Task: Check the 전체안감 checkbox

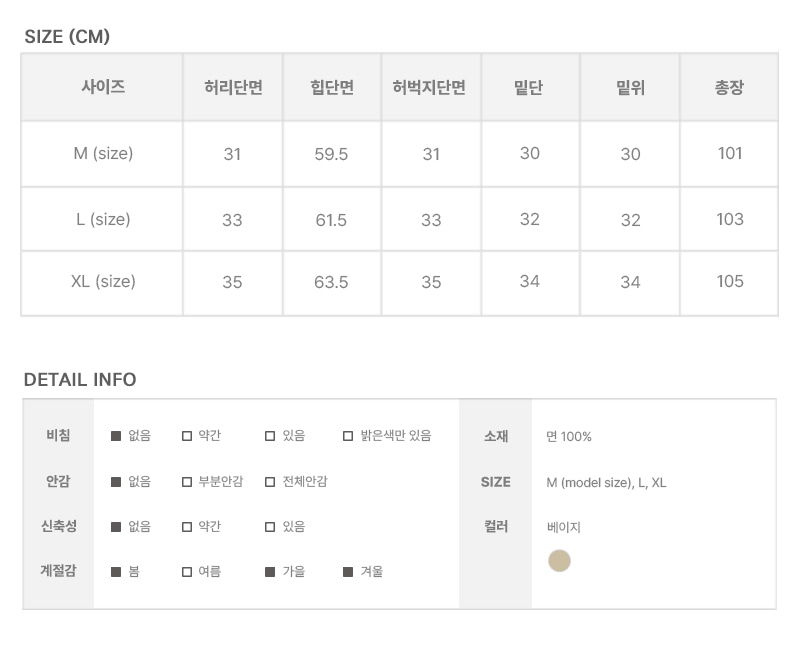Action: (270, 482)
